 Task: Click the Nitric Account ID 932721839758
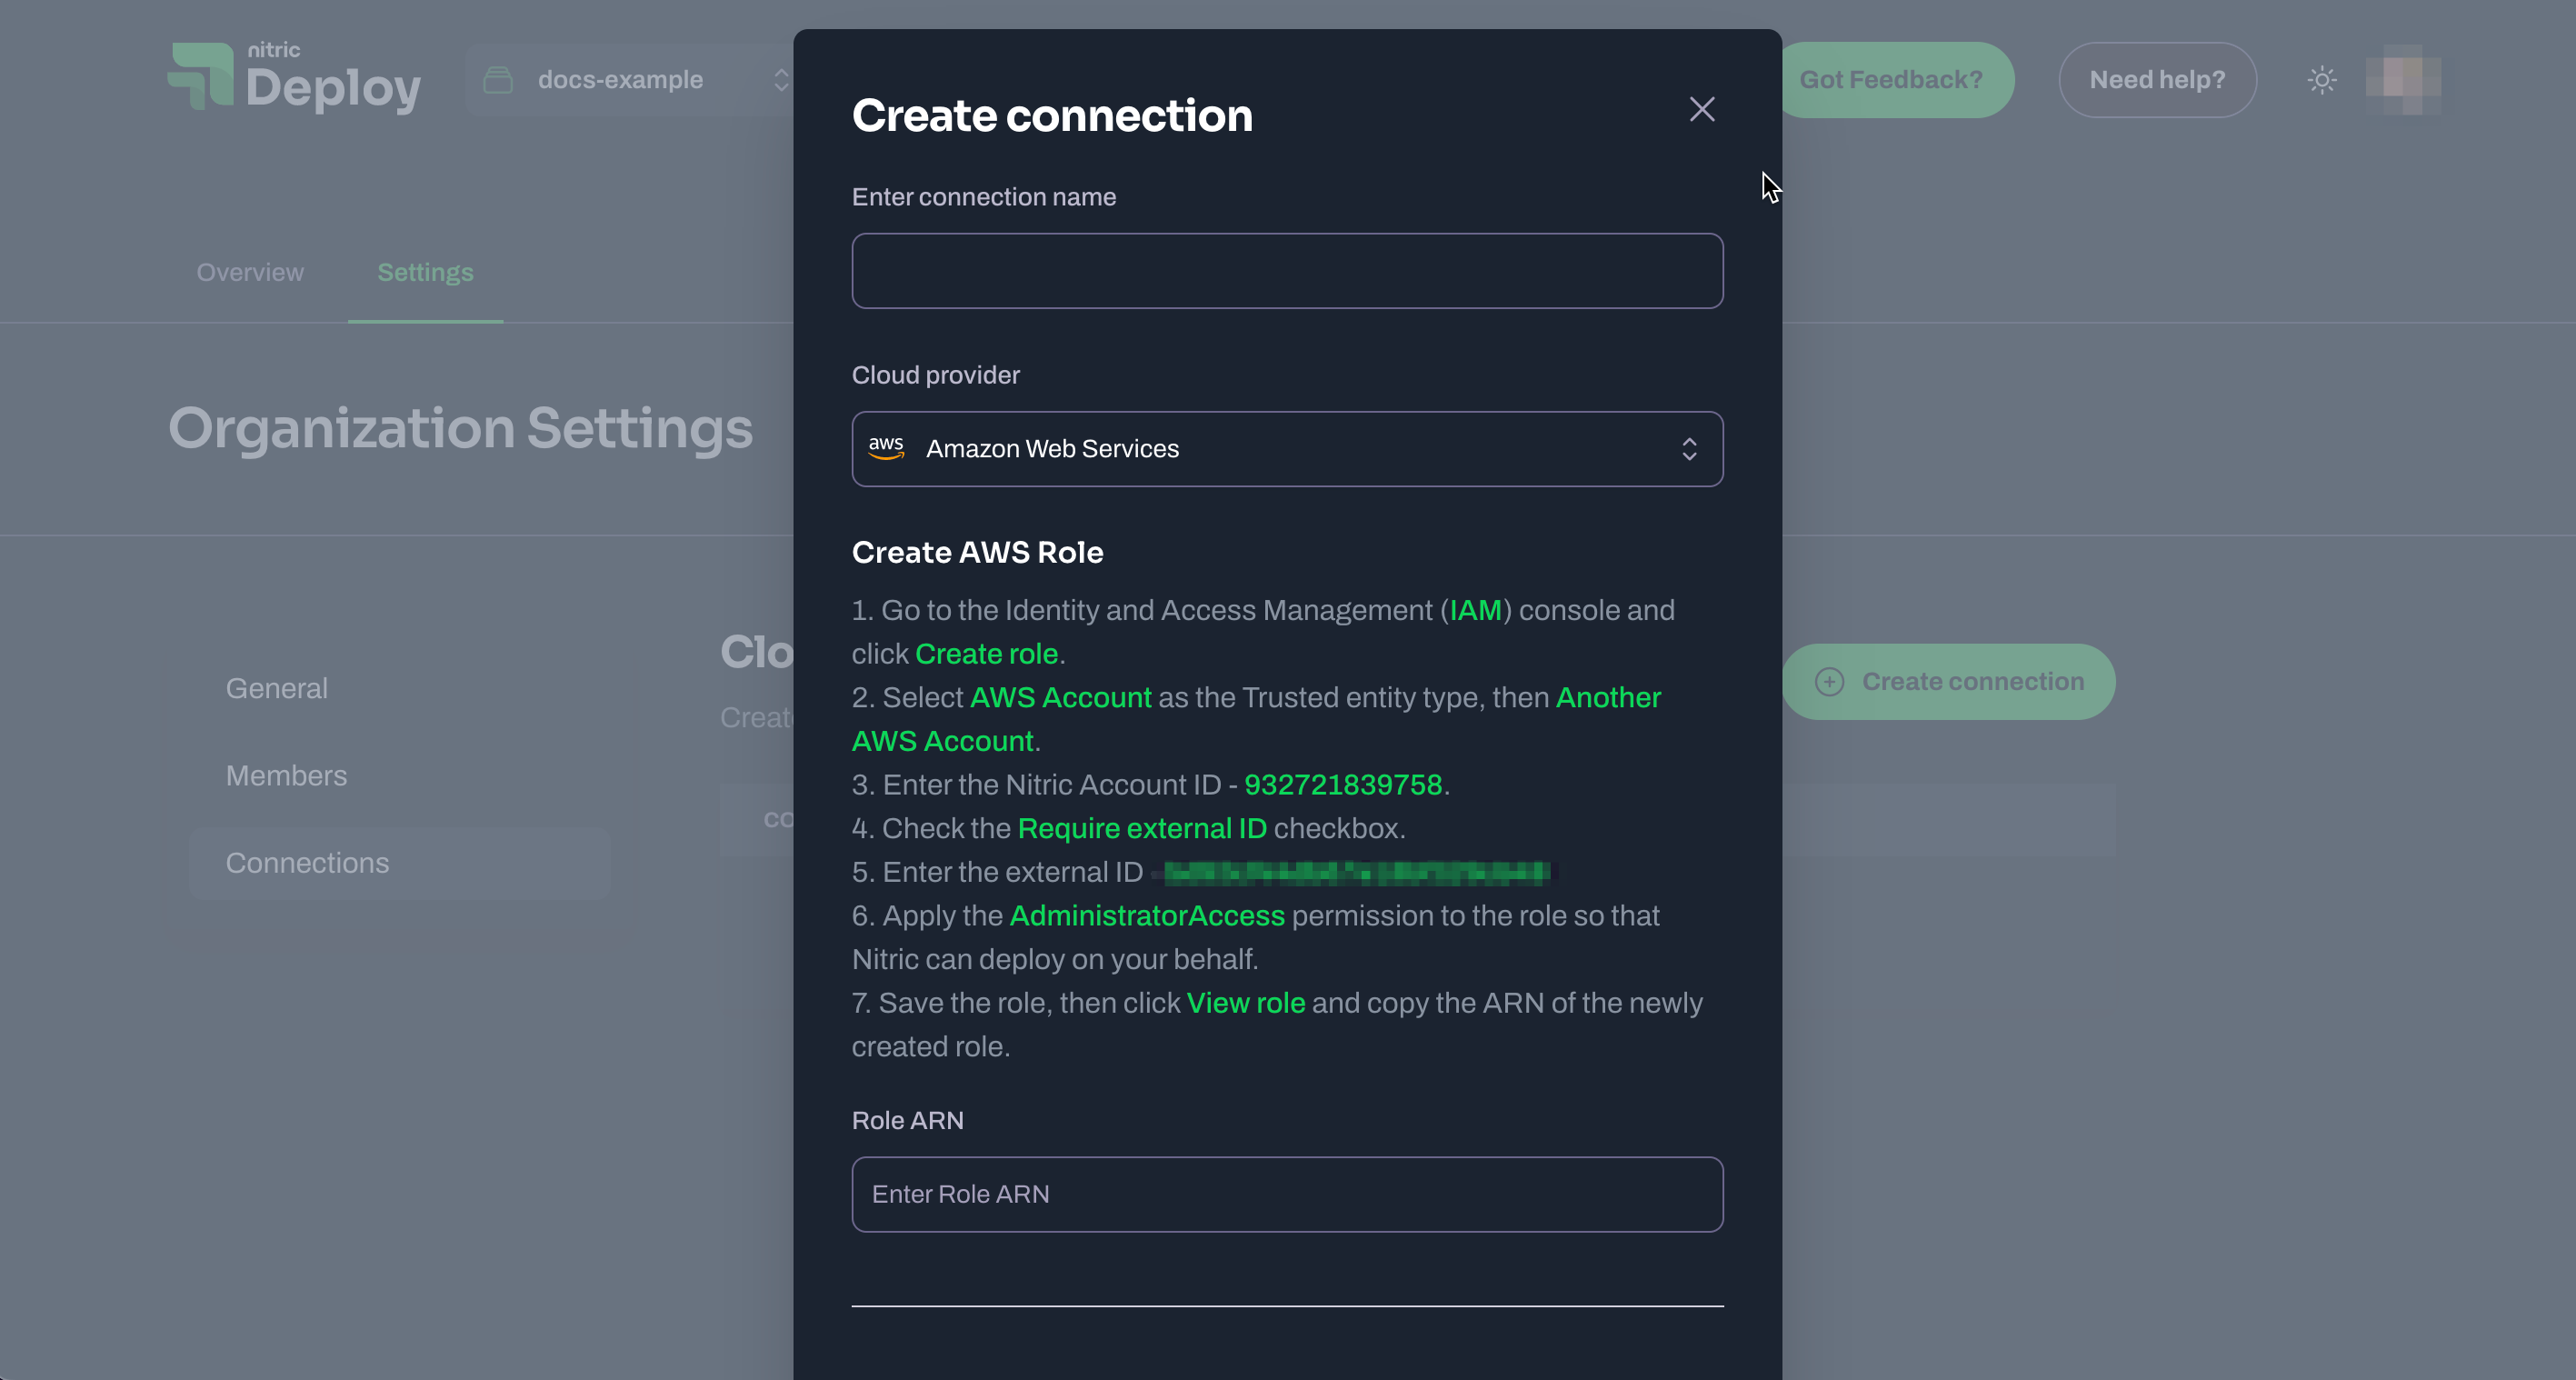click(x=1343, y=785)
